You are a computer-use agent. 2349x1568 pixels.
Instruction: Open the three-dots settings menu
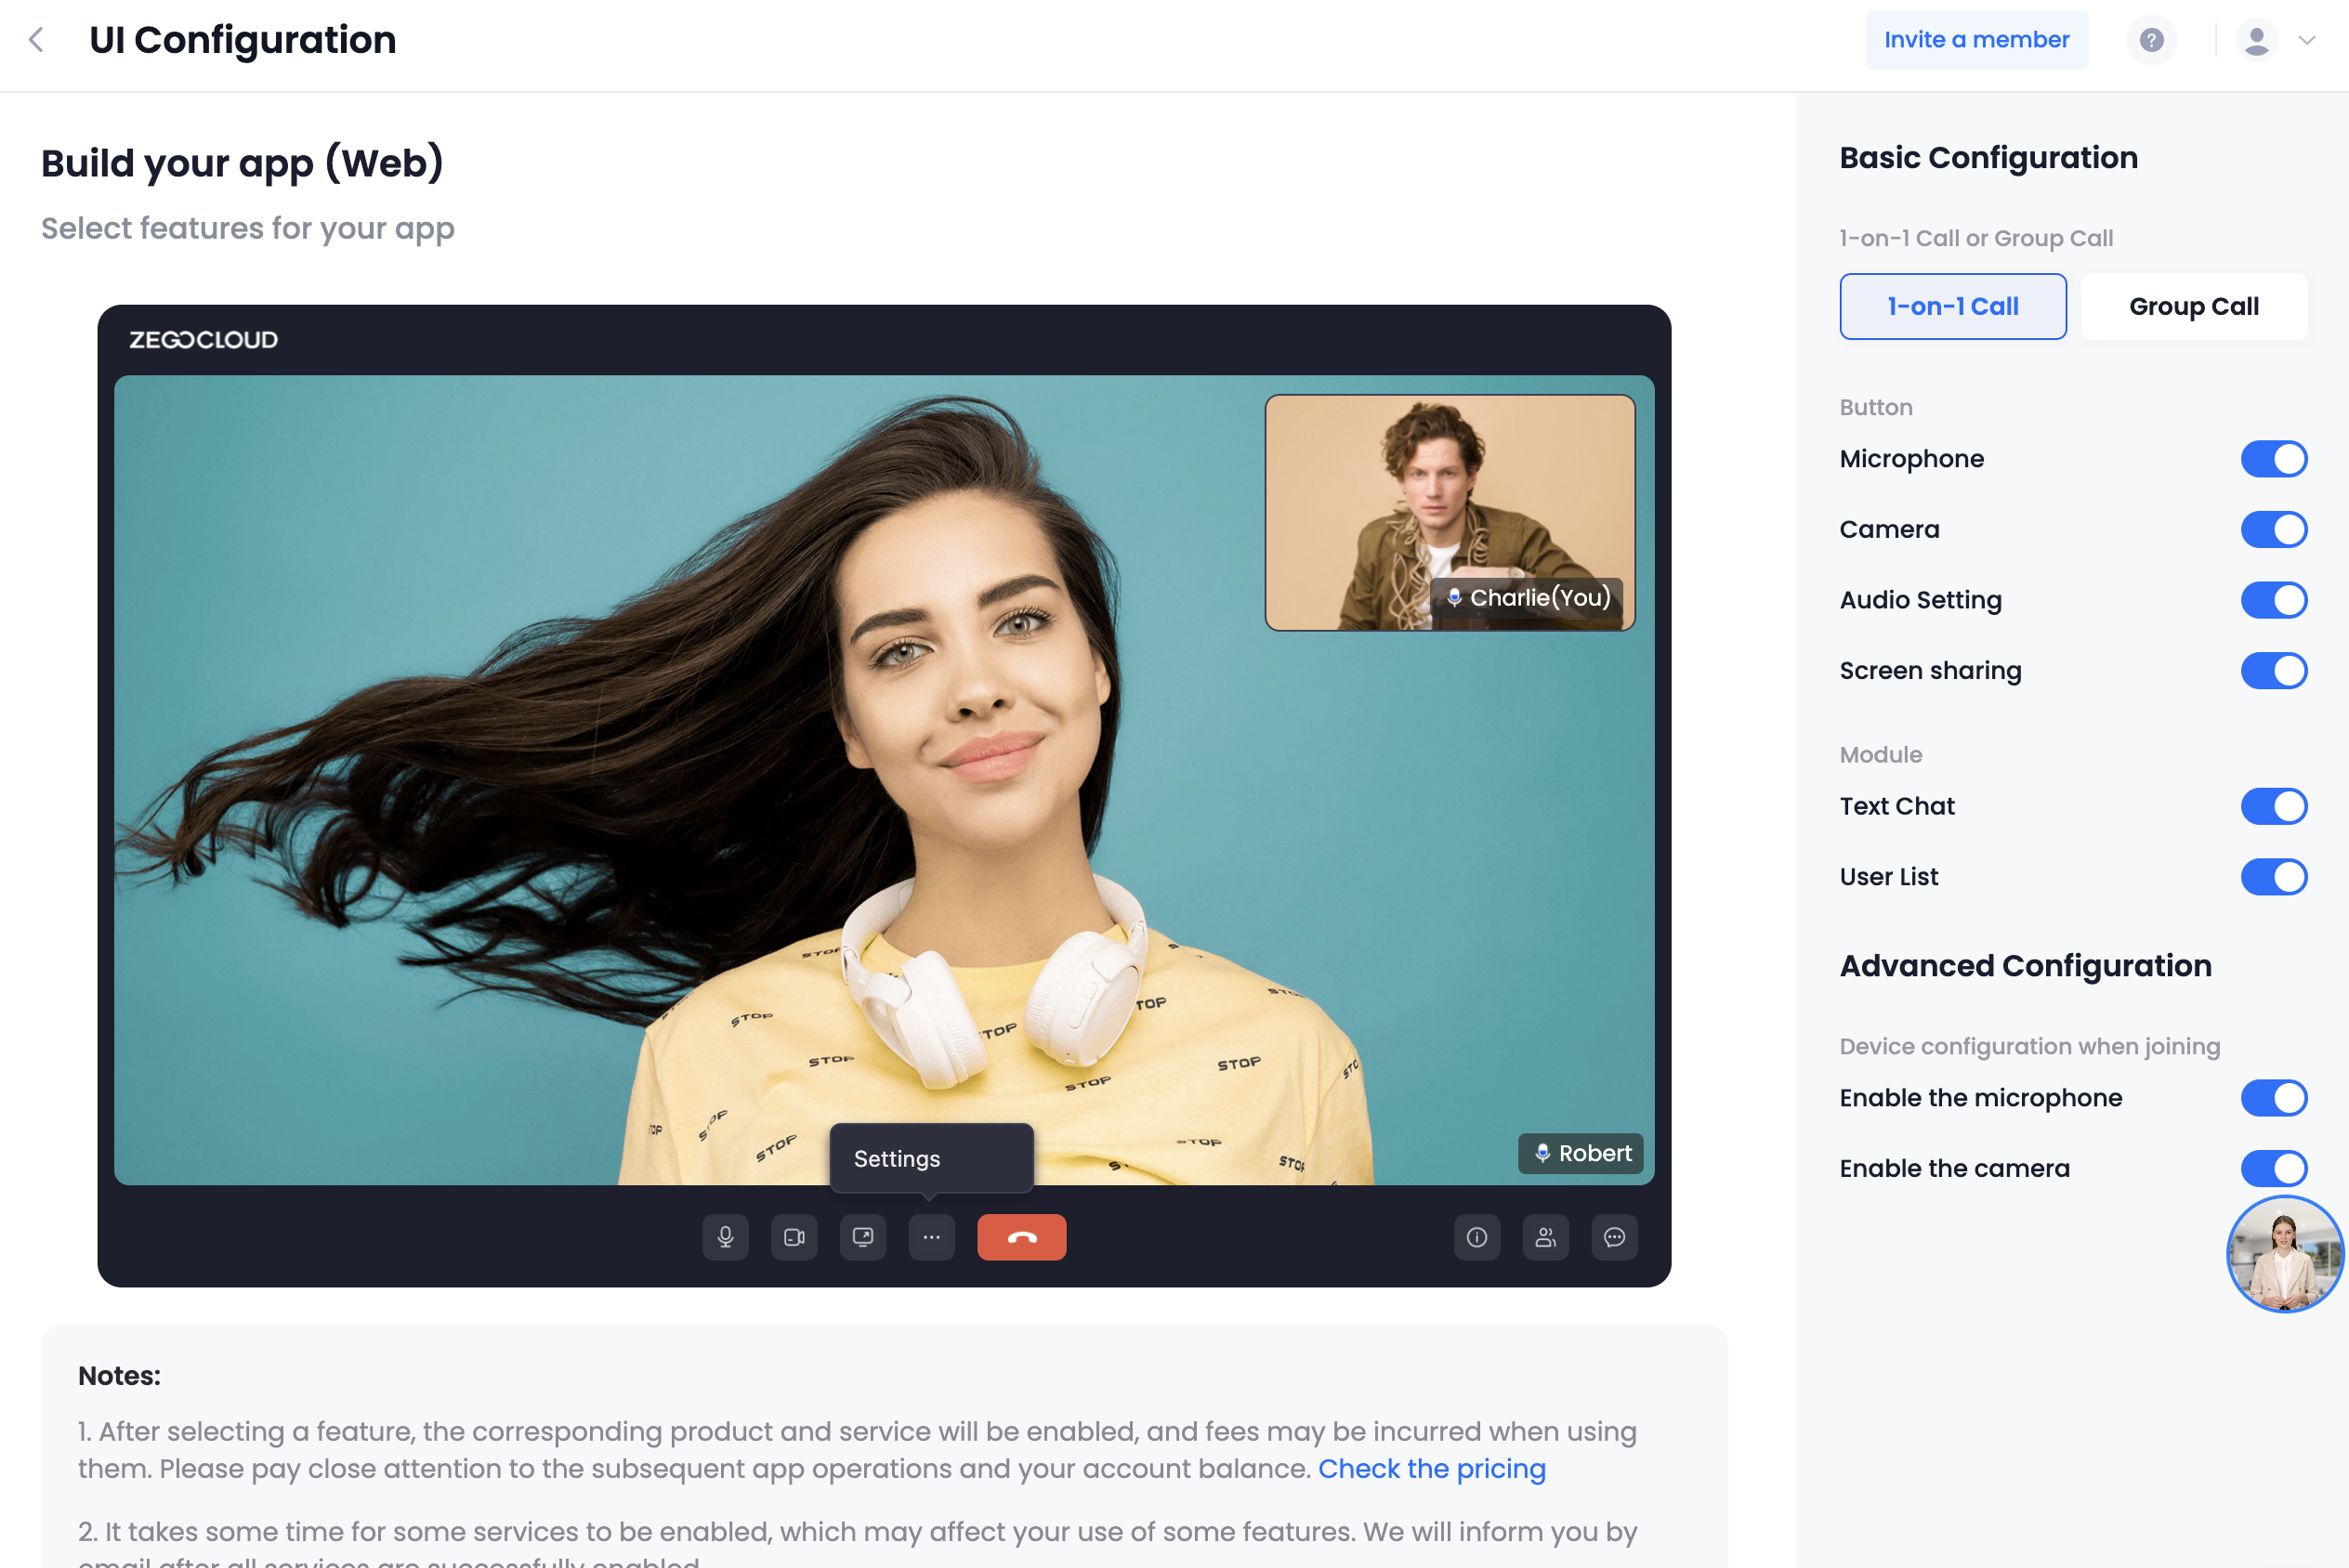tap(931, 1237)
